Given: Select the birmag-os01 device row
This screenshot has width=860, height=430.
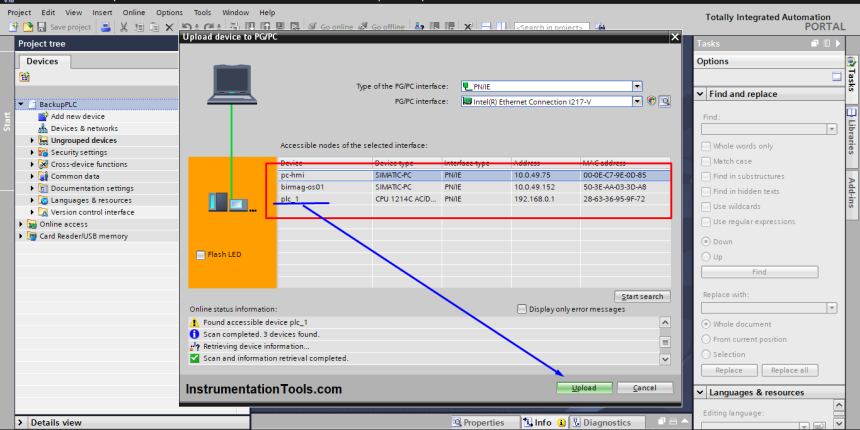Looking at the screenshot, I should click(475, 187).
